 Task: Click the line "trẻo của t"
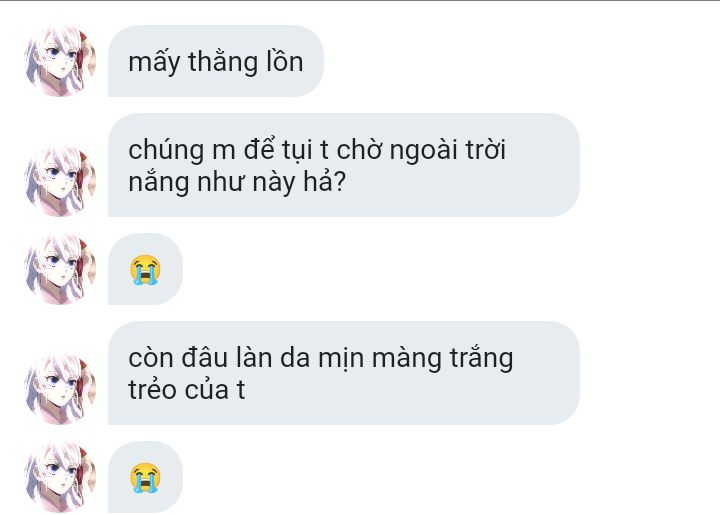click(186, 390)
